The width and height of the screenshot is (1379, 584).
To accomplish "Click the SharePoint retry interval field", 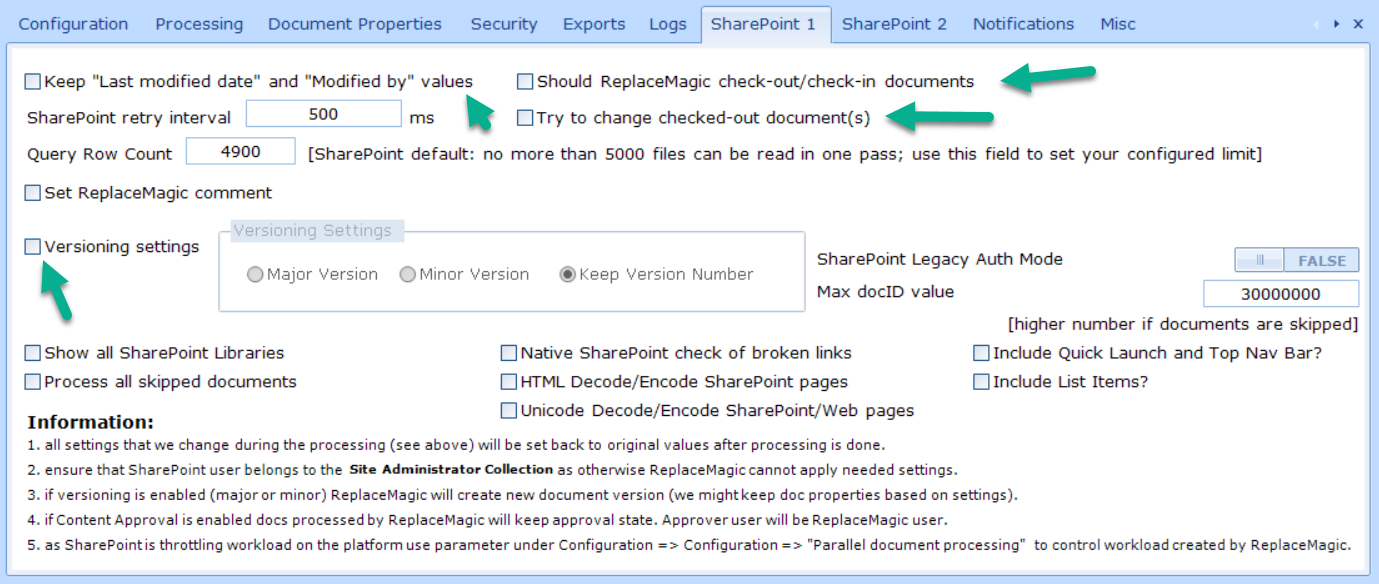I will (323, 115).
